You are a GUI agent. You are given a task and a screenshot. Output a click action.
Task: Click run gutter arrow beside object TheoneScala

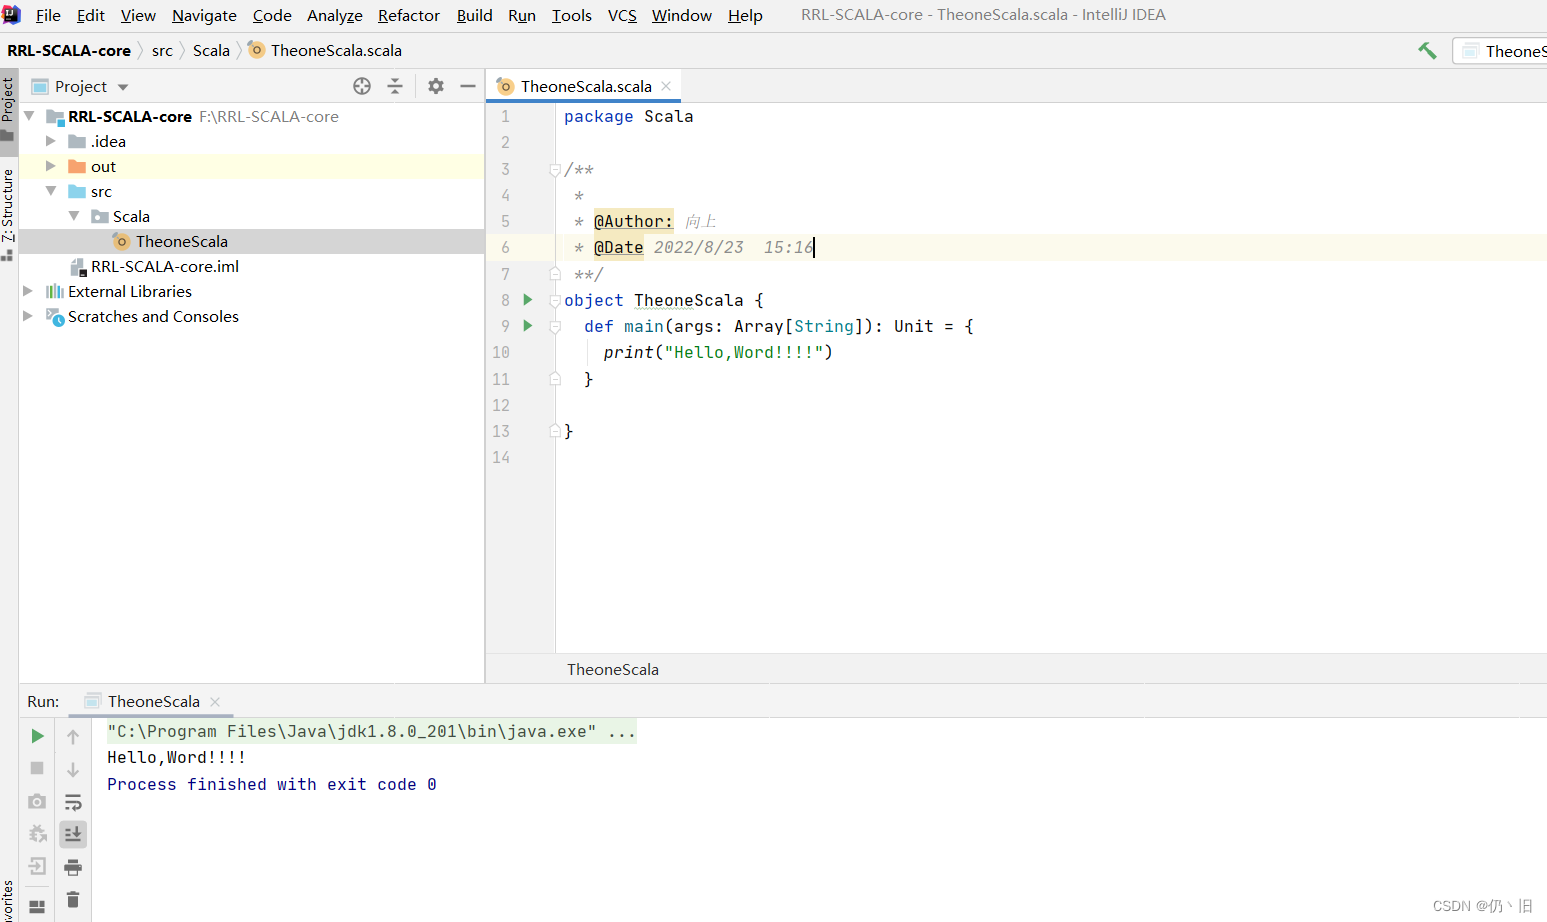pyautogui.click(x=528, y=300)
